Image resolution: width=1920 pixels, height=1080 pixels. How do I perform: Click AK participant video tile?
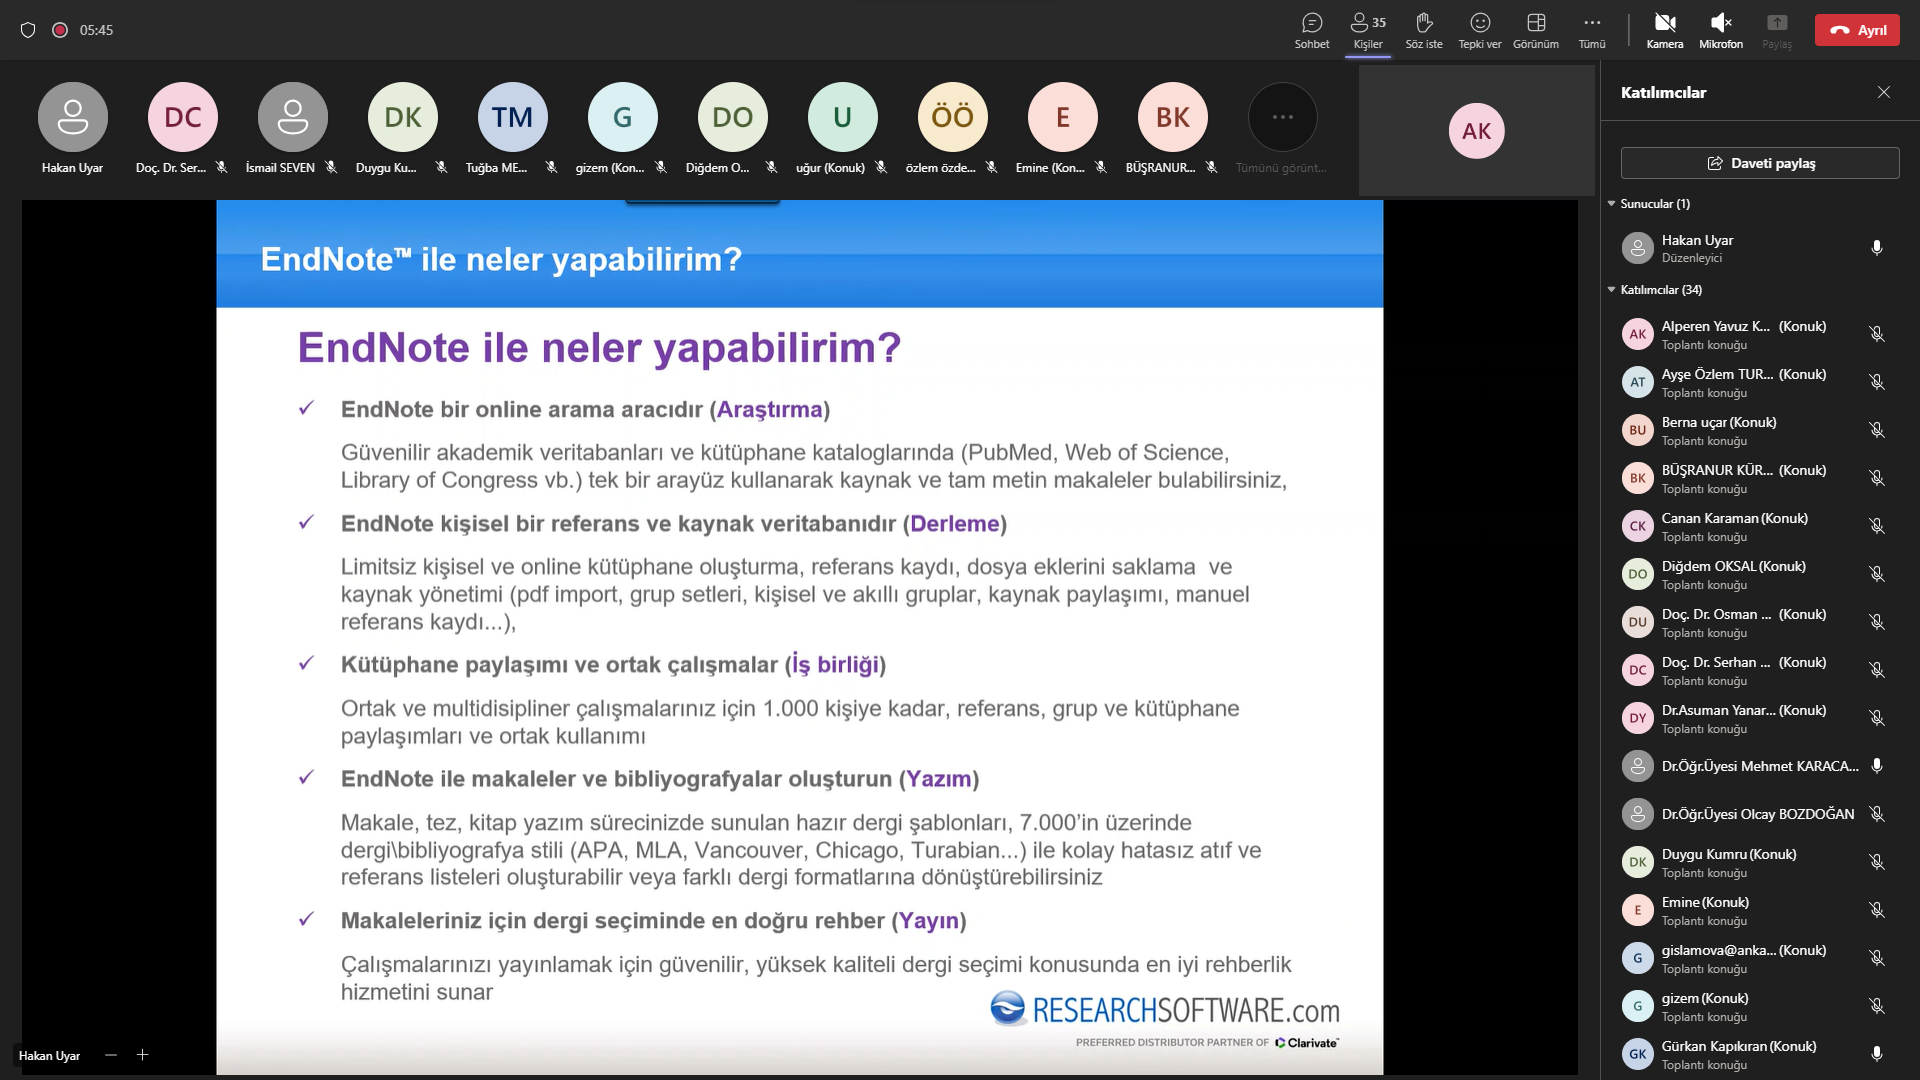point(1476,131)
